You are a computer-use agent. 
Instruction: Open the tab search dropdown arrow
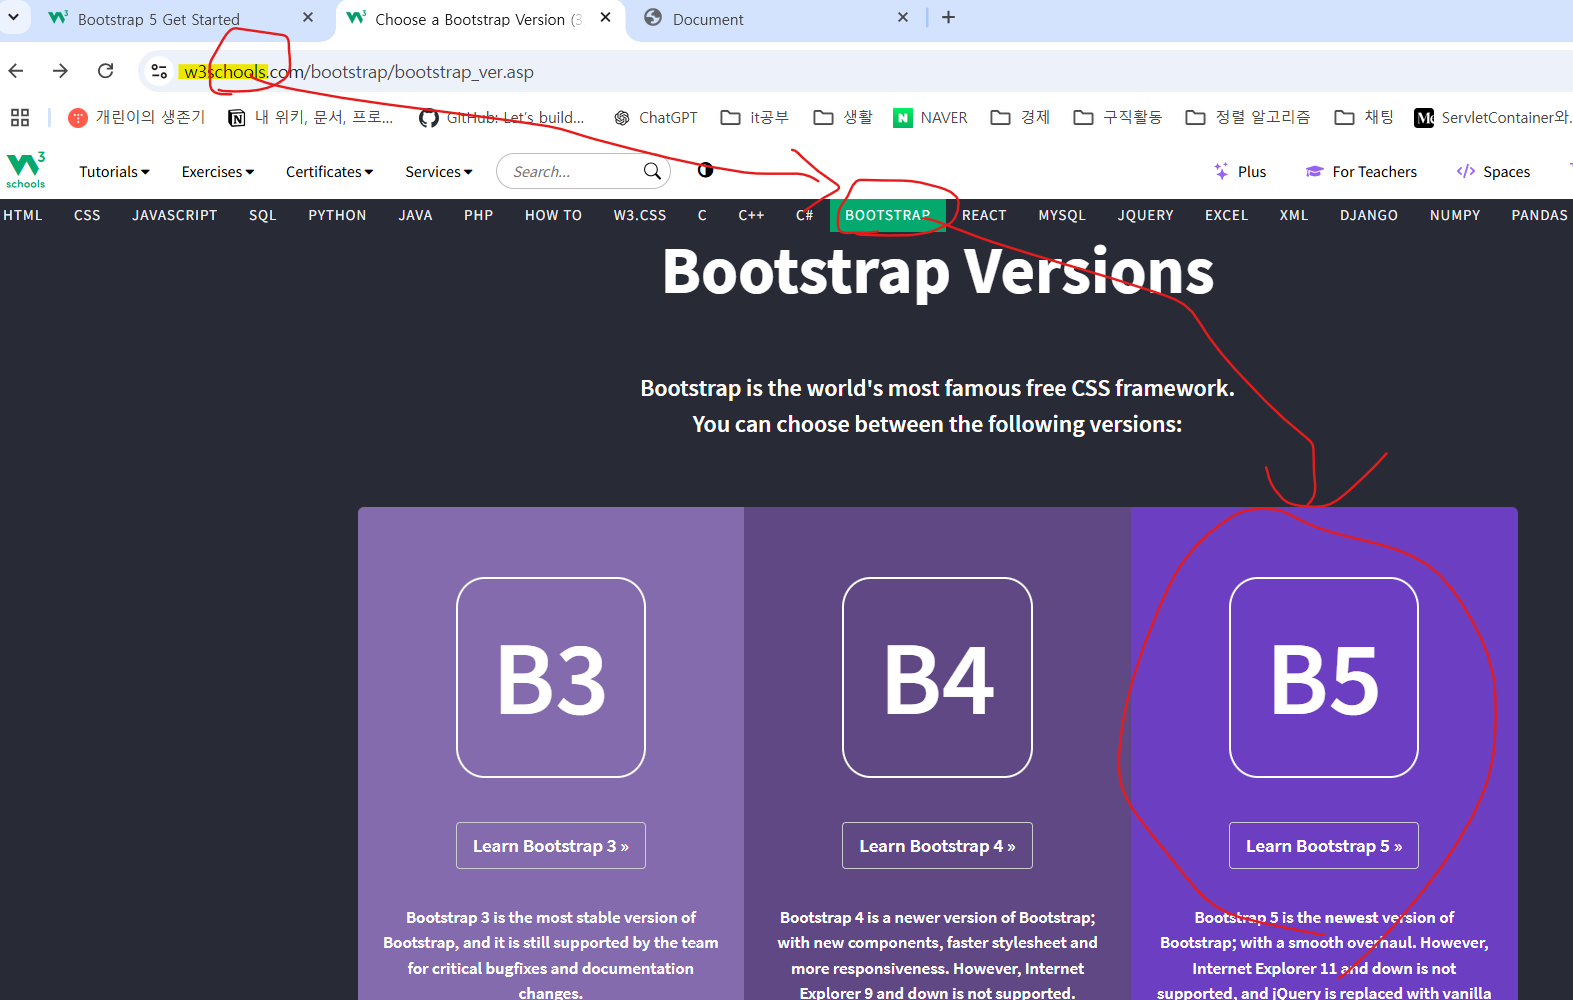(x=14, y=17)
